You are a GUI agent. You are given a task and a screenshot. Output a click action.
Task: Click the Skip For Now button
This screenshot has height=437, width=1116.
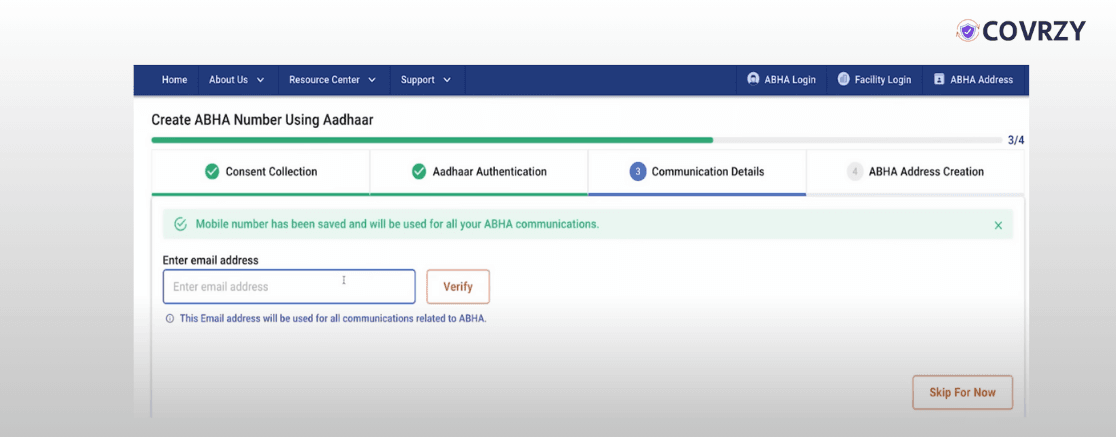click(x=962, y=392)
